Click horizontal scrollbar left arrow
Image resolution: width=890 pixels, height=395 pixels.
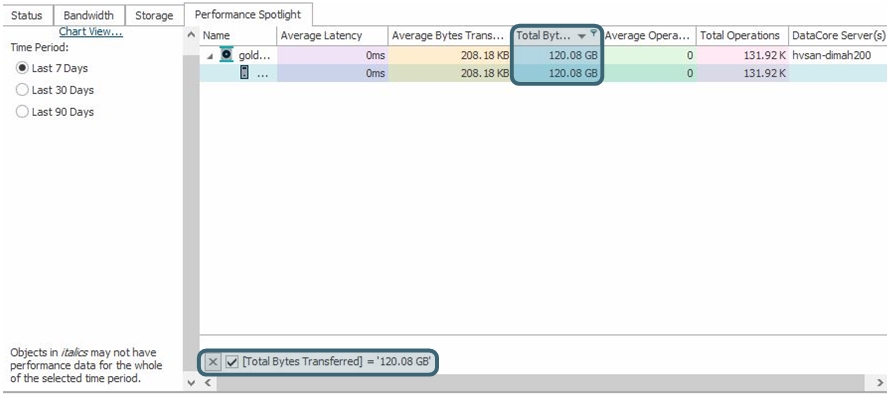click(207, 383)
